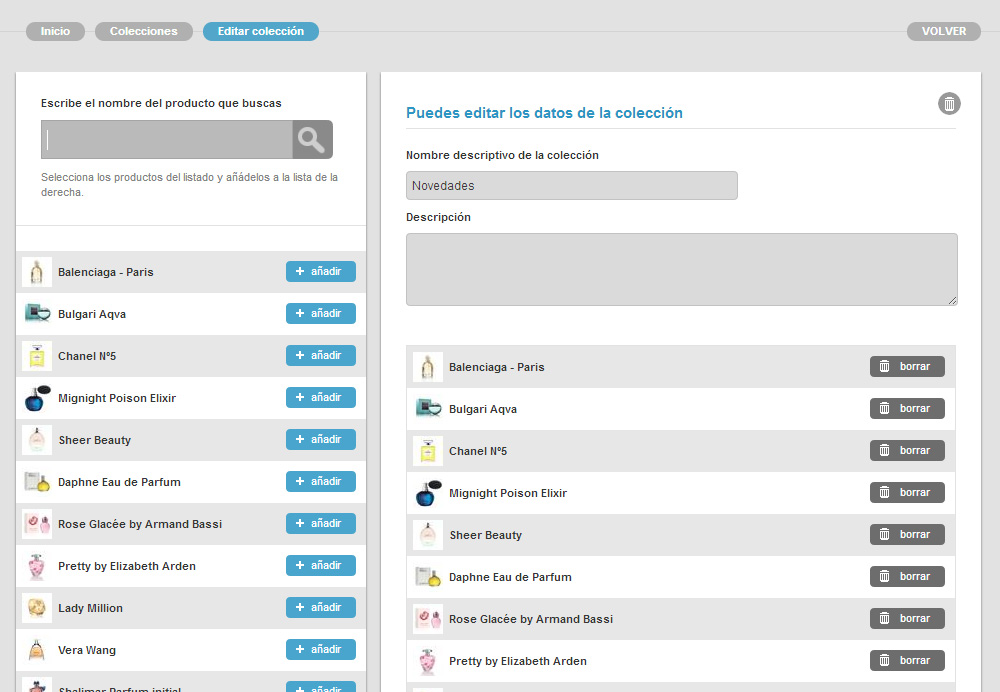
Task: Click the Pretty by Elizabeth Arden thumbnail in the collection list
Action: pyautogui.click(x=428, y=661)
